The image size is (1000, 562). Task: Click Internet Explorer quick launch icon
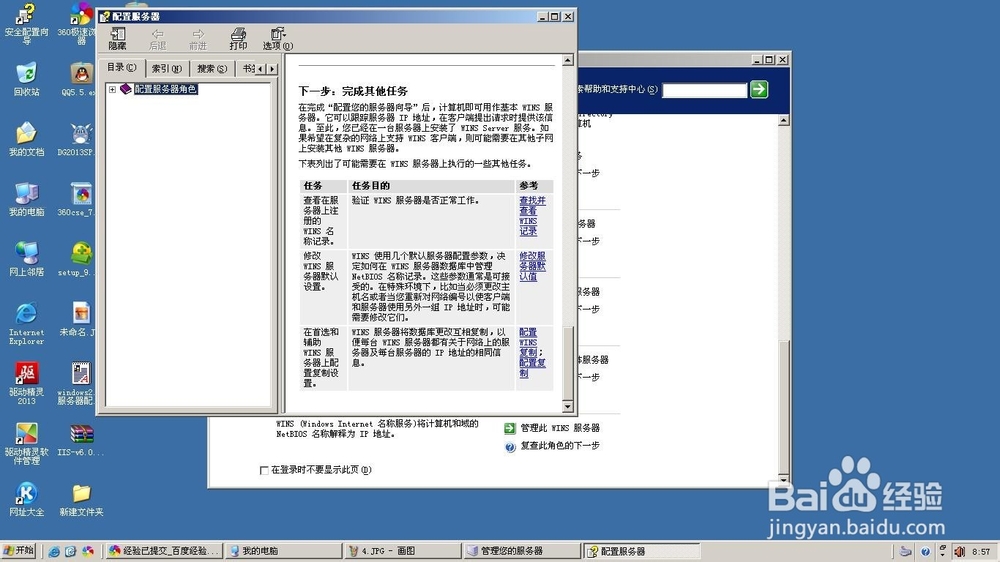54,551
